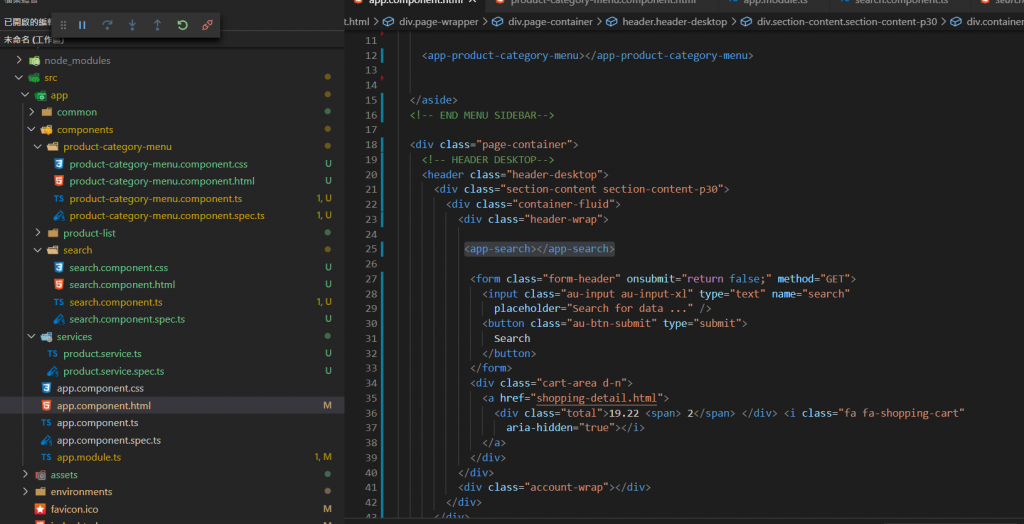Screen dimensions: 1024x524
Task: Click the CSS icon beside app.component.css
Action: click(x=46, y=388)
